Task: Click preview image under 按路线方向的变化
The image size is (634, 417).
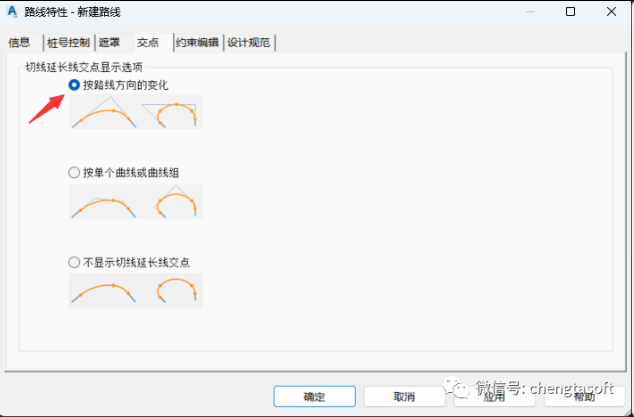Action: [135, 112]
